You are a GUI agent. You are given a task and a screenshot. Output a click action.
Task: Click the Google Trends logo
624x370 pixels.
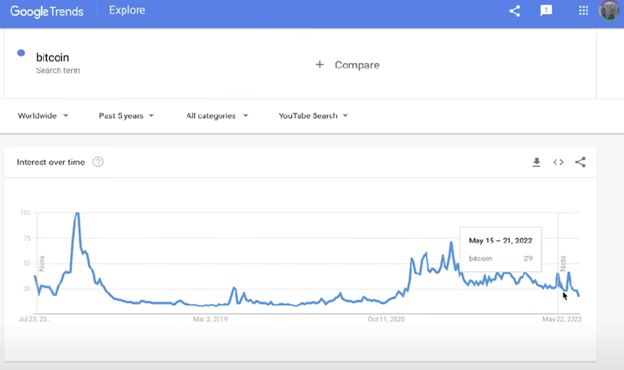(47, 11)
